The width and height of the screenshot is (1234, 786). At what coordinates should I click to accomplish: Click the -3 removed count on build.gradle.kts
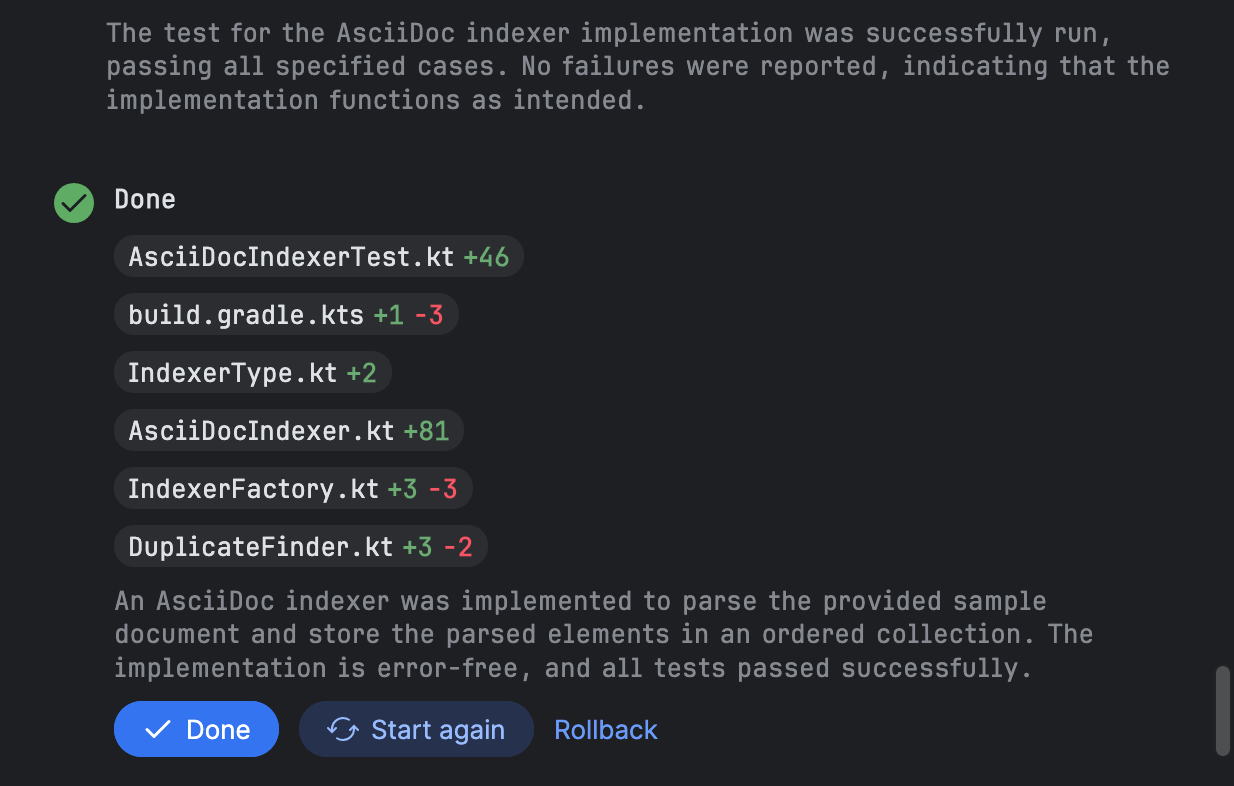pyautogui.click(x=428, y=315)
